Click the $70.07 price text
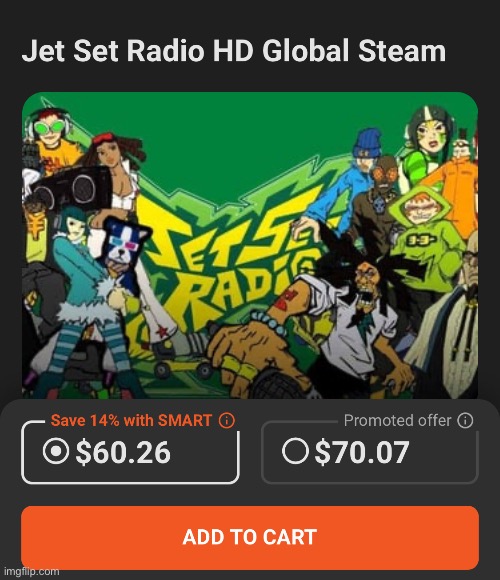 362,452
